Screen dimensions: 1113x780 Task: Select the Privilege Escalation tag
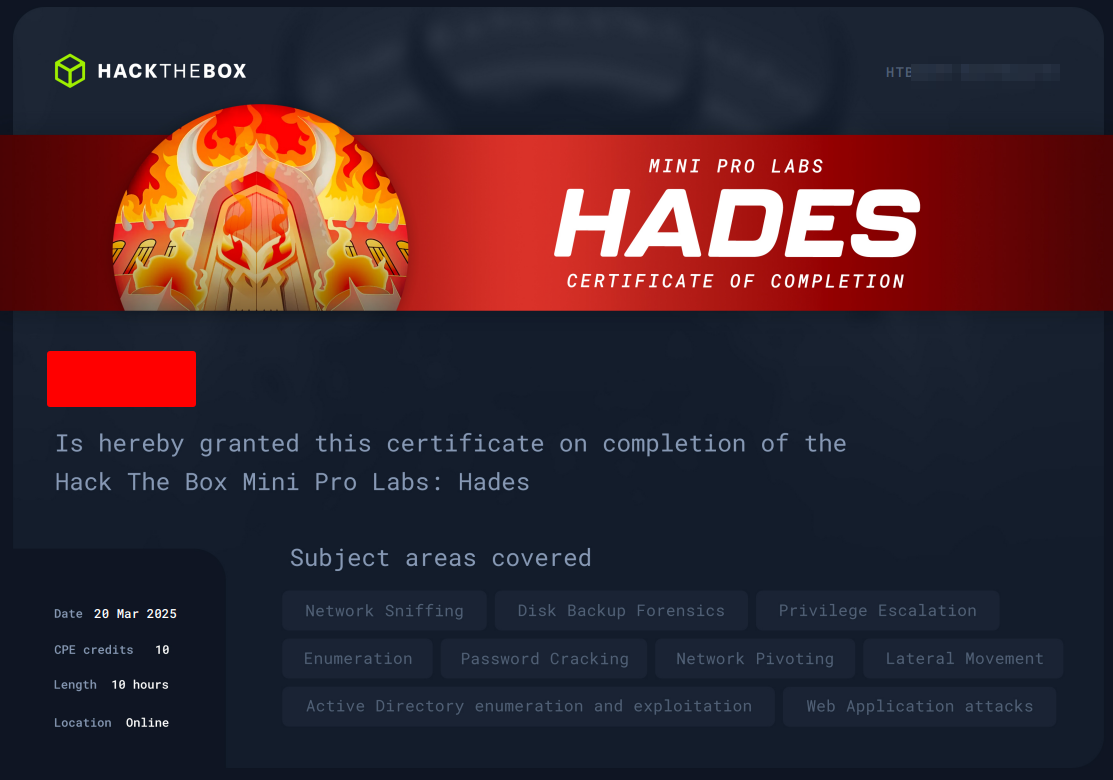[x=877, y=610]
